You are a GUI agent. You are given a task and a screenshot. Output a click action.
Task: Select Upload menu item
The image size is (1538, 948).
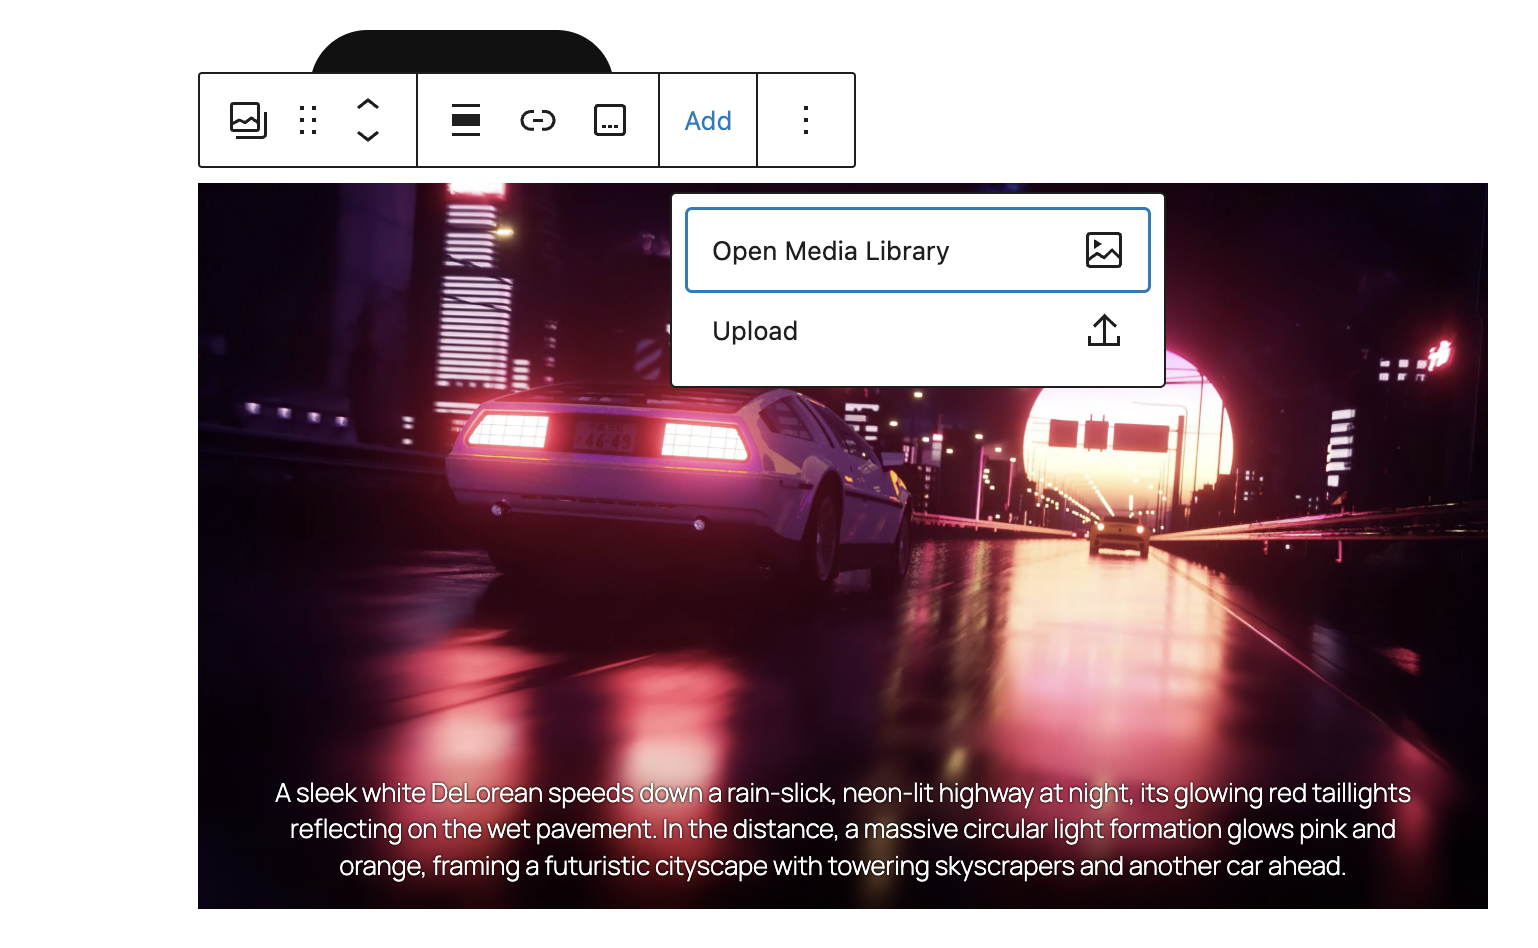click(x=918, y=331)
